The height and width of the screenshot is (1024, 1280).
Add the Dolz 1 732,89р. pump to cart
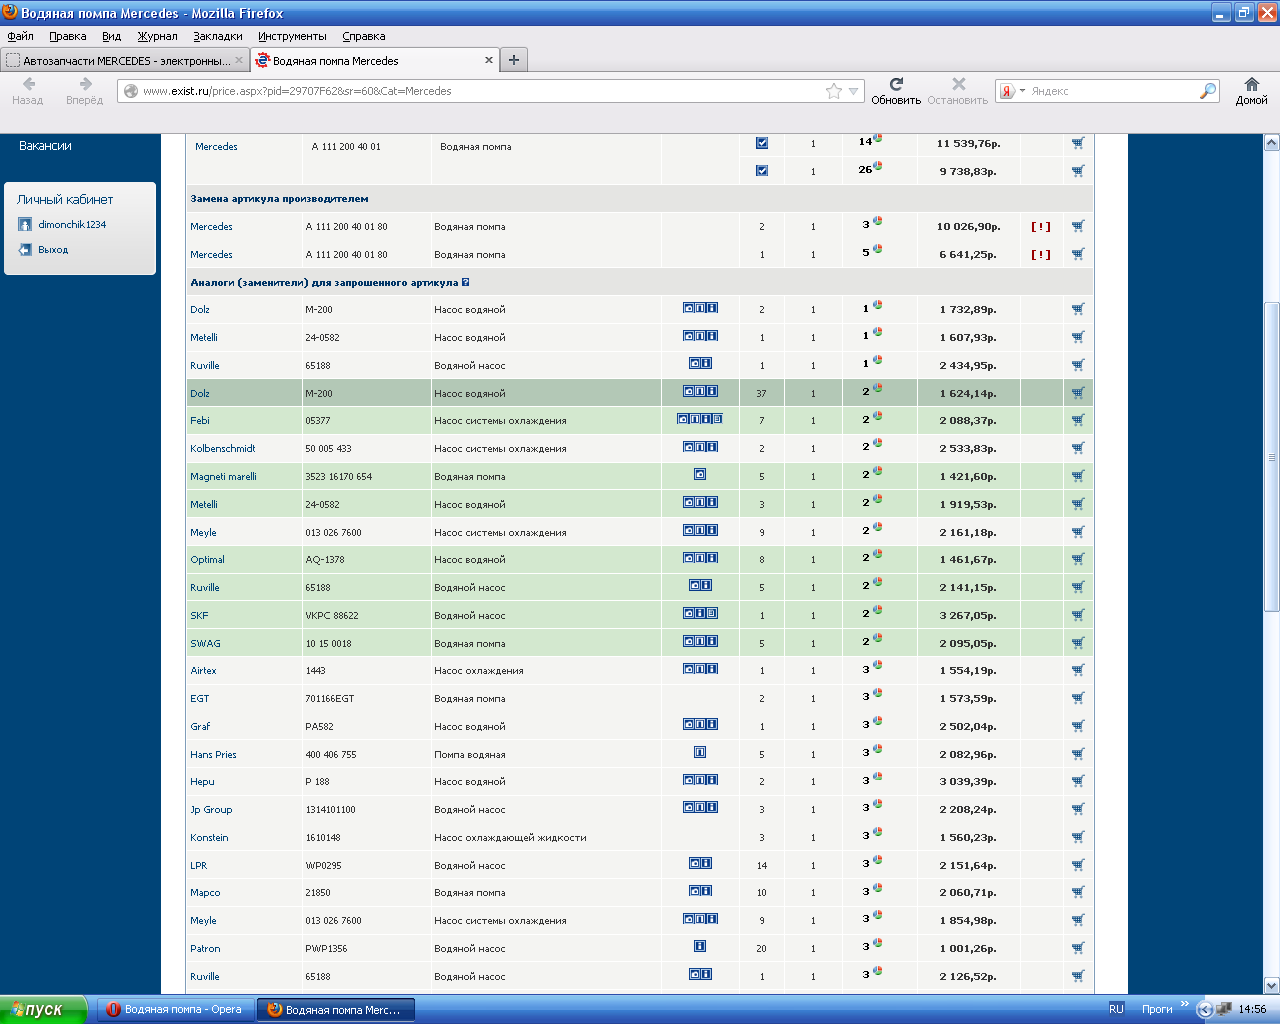[x=1078, y=309]
